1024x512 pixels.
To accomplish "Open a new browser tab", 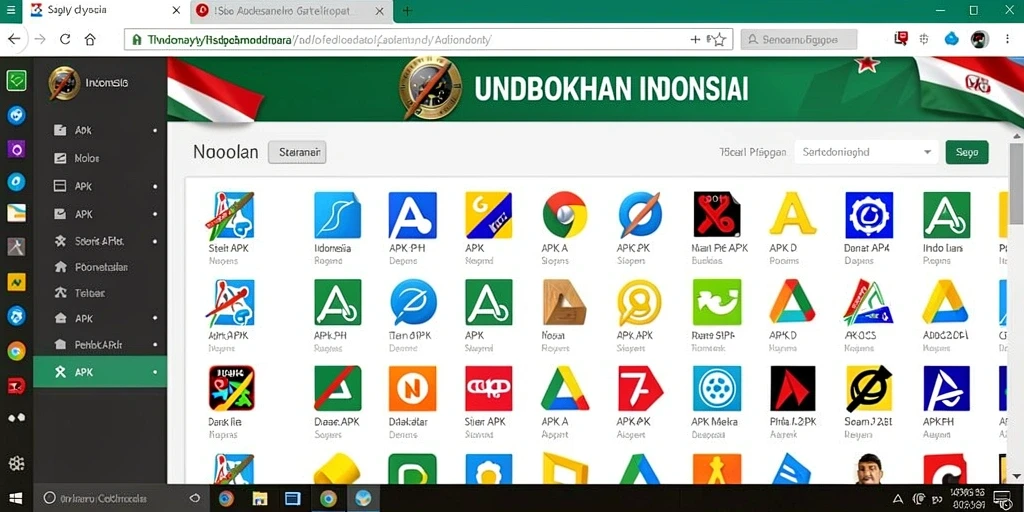I will point(408,11).
